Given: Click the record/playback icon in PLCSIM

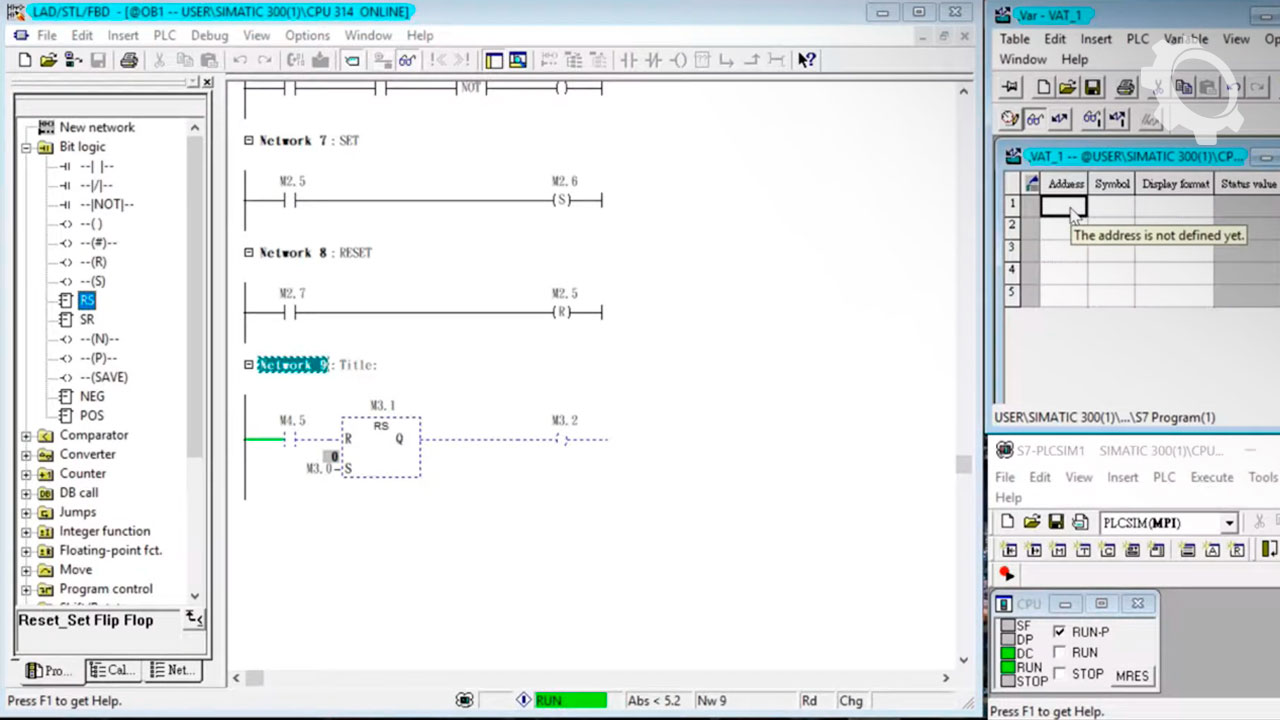Looking at the screenshot, I should coord(1007,574).
